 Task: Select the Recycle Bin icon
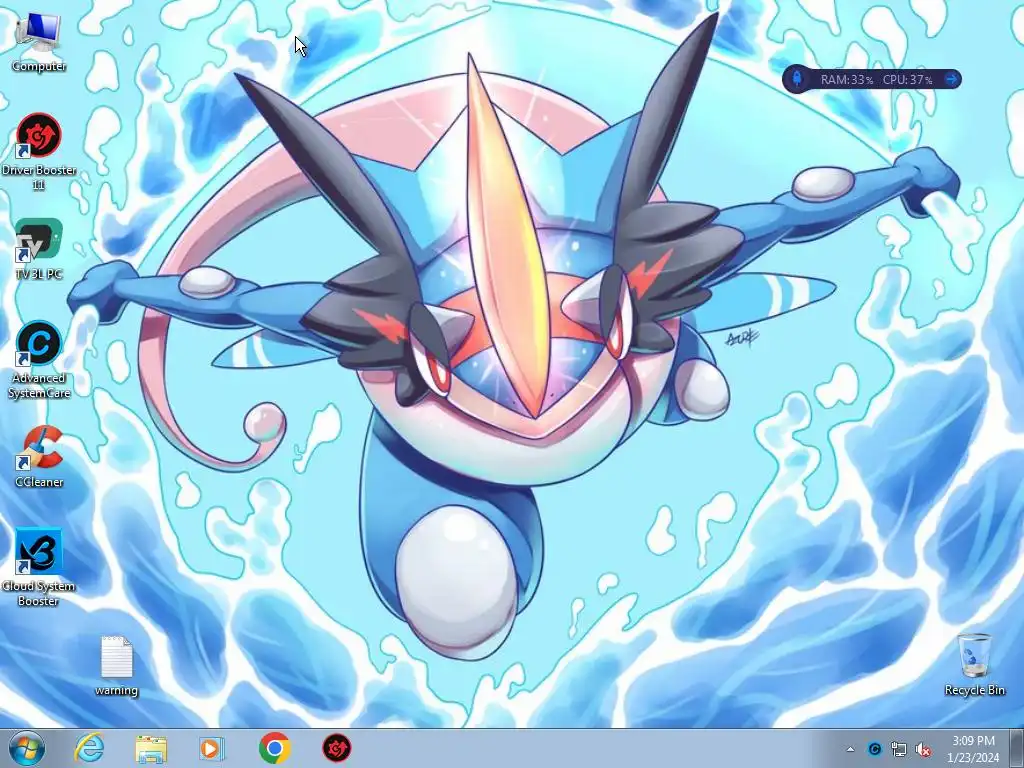pyautogui.click(x=974, y=664)
